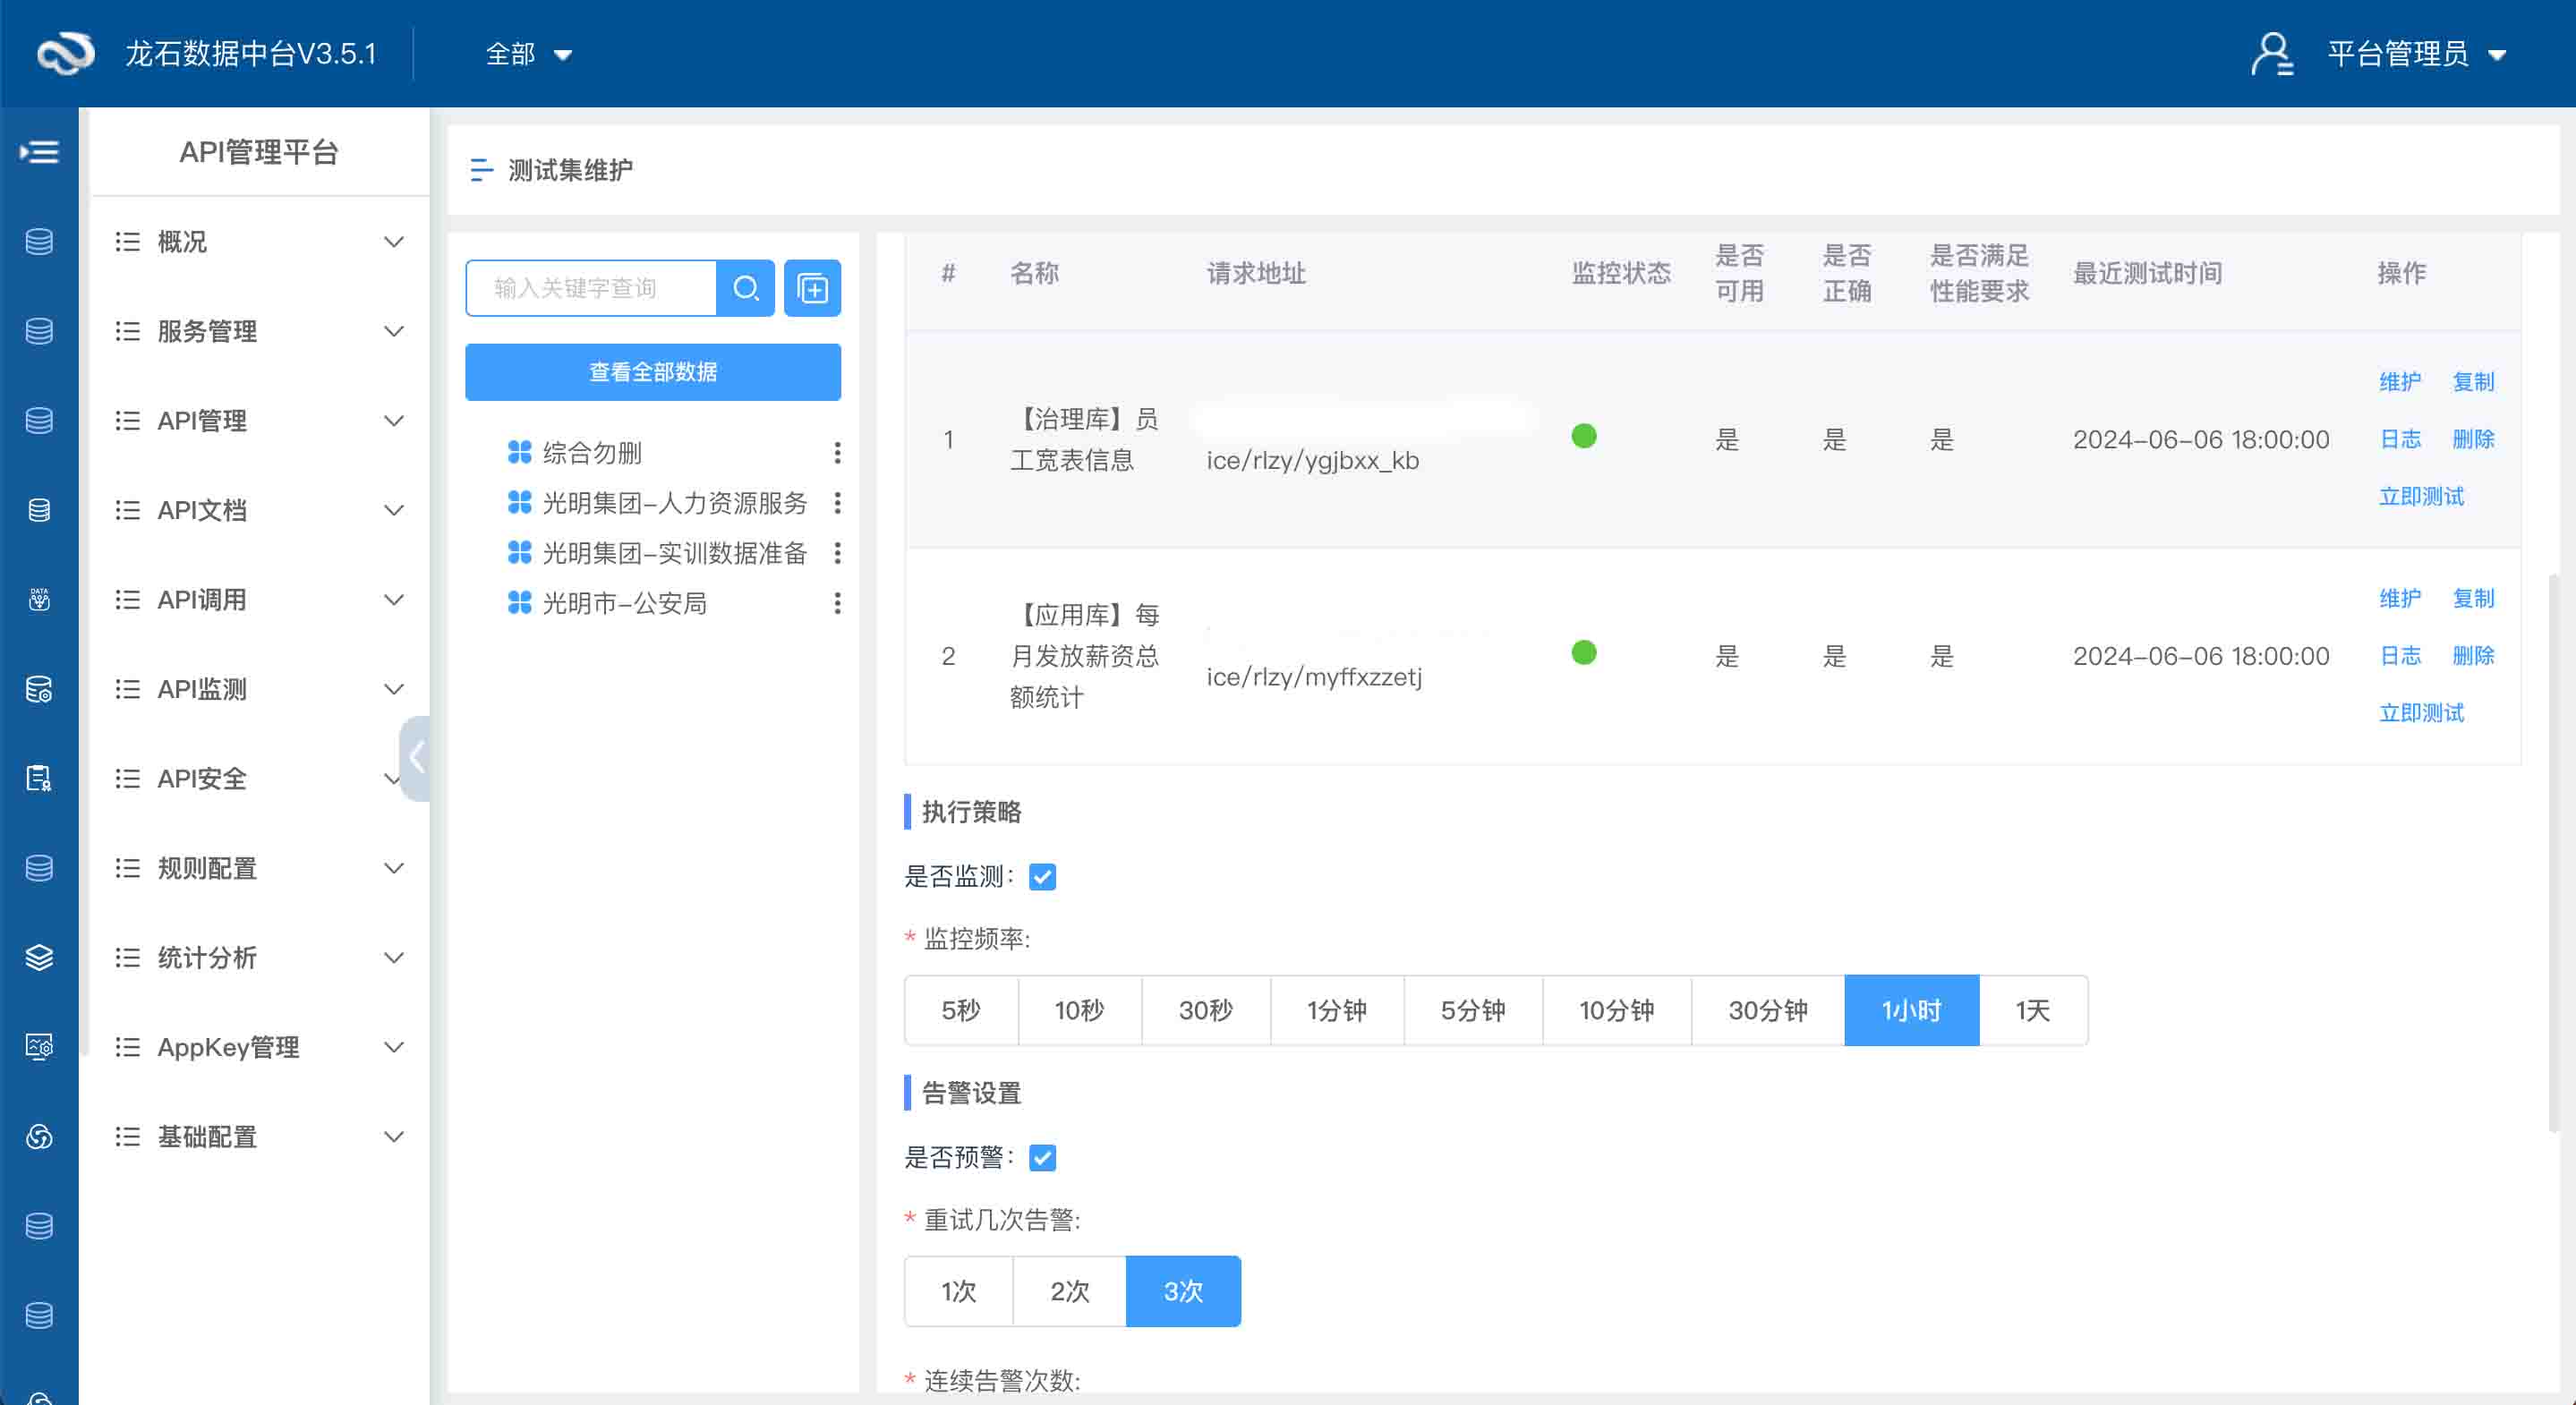Click the stacked layers icon in left rail
The height and width of the screenshot is (1405, 2576).
[x=39, y=957]
